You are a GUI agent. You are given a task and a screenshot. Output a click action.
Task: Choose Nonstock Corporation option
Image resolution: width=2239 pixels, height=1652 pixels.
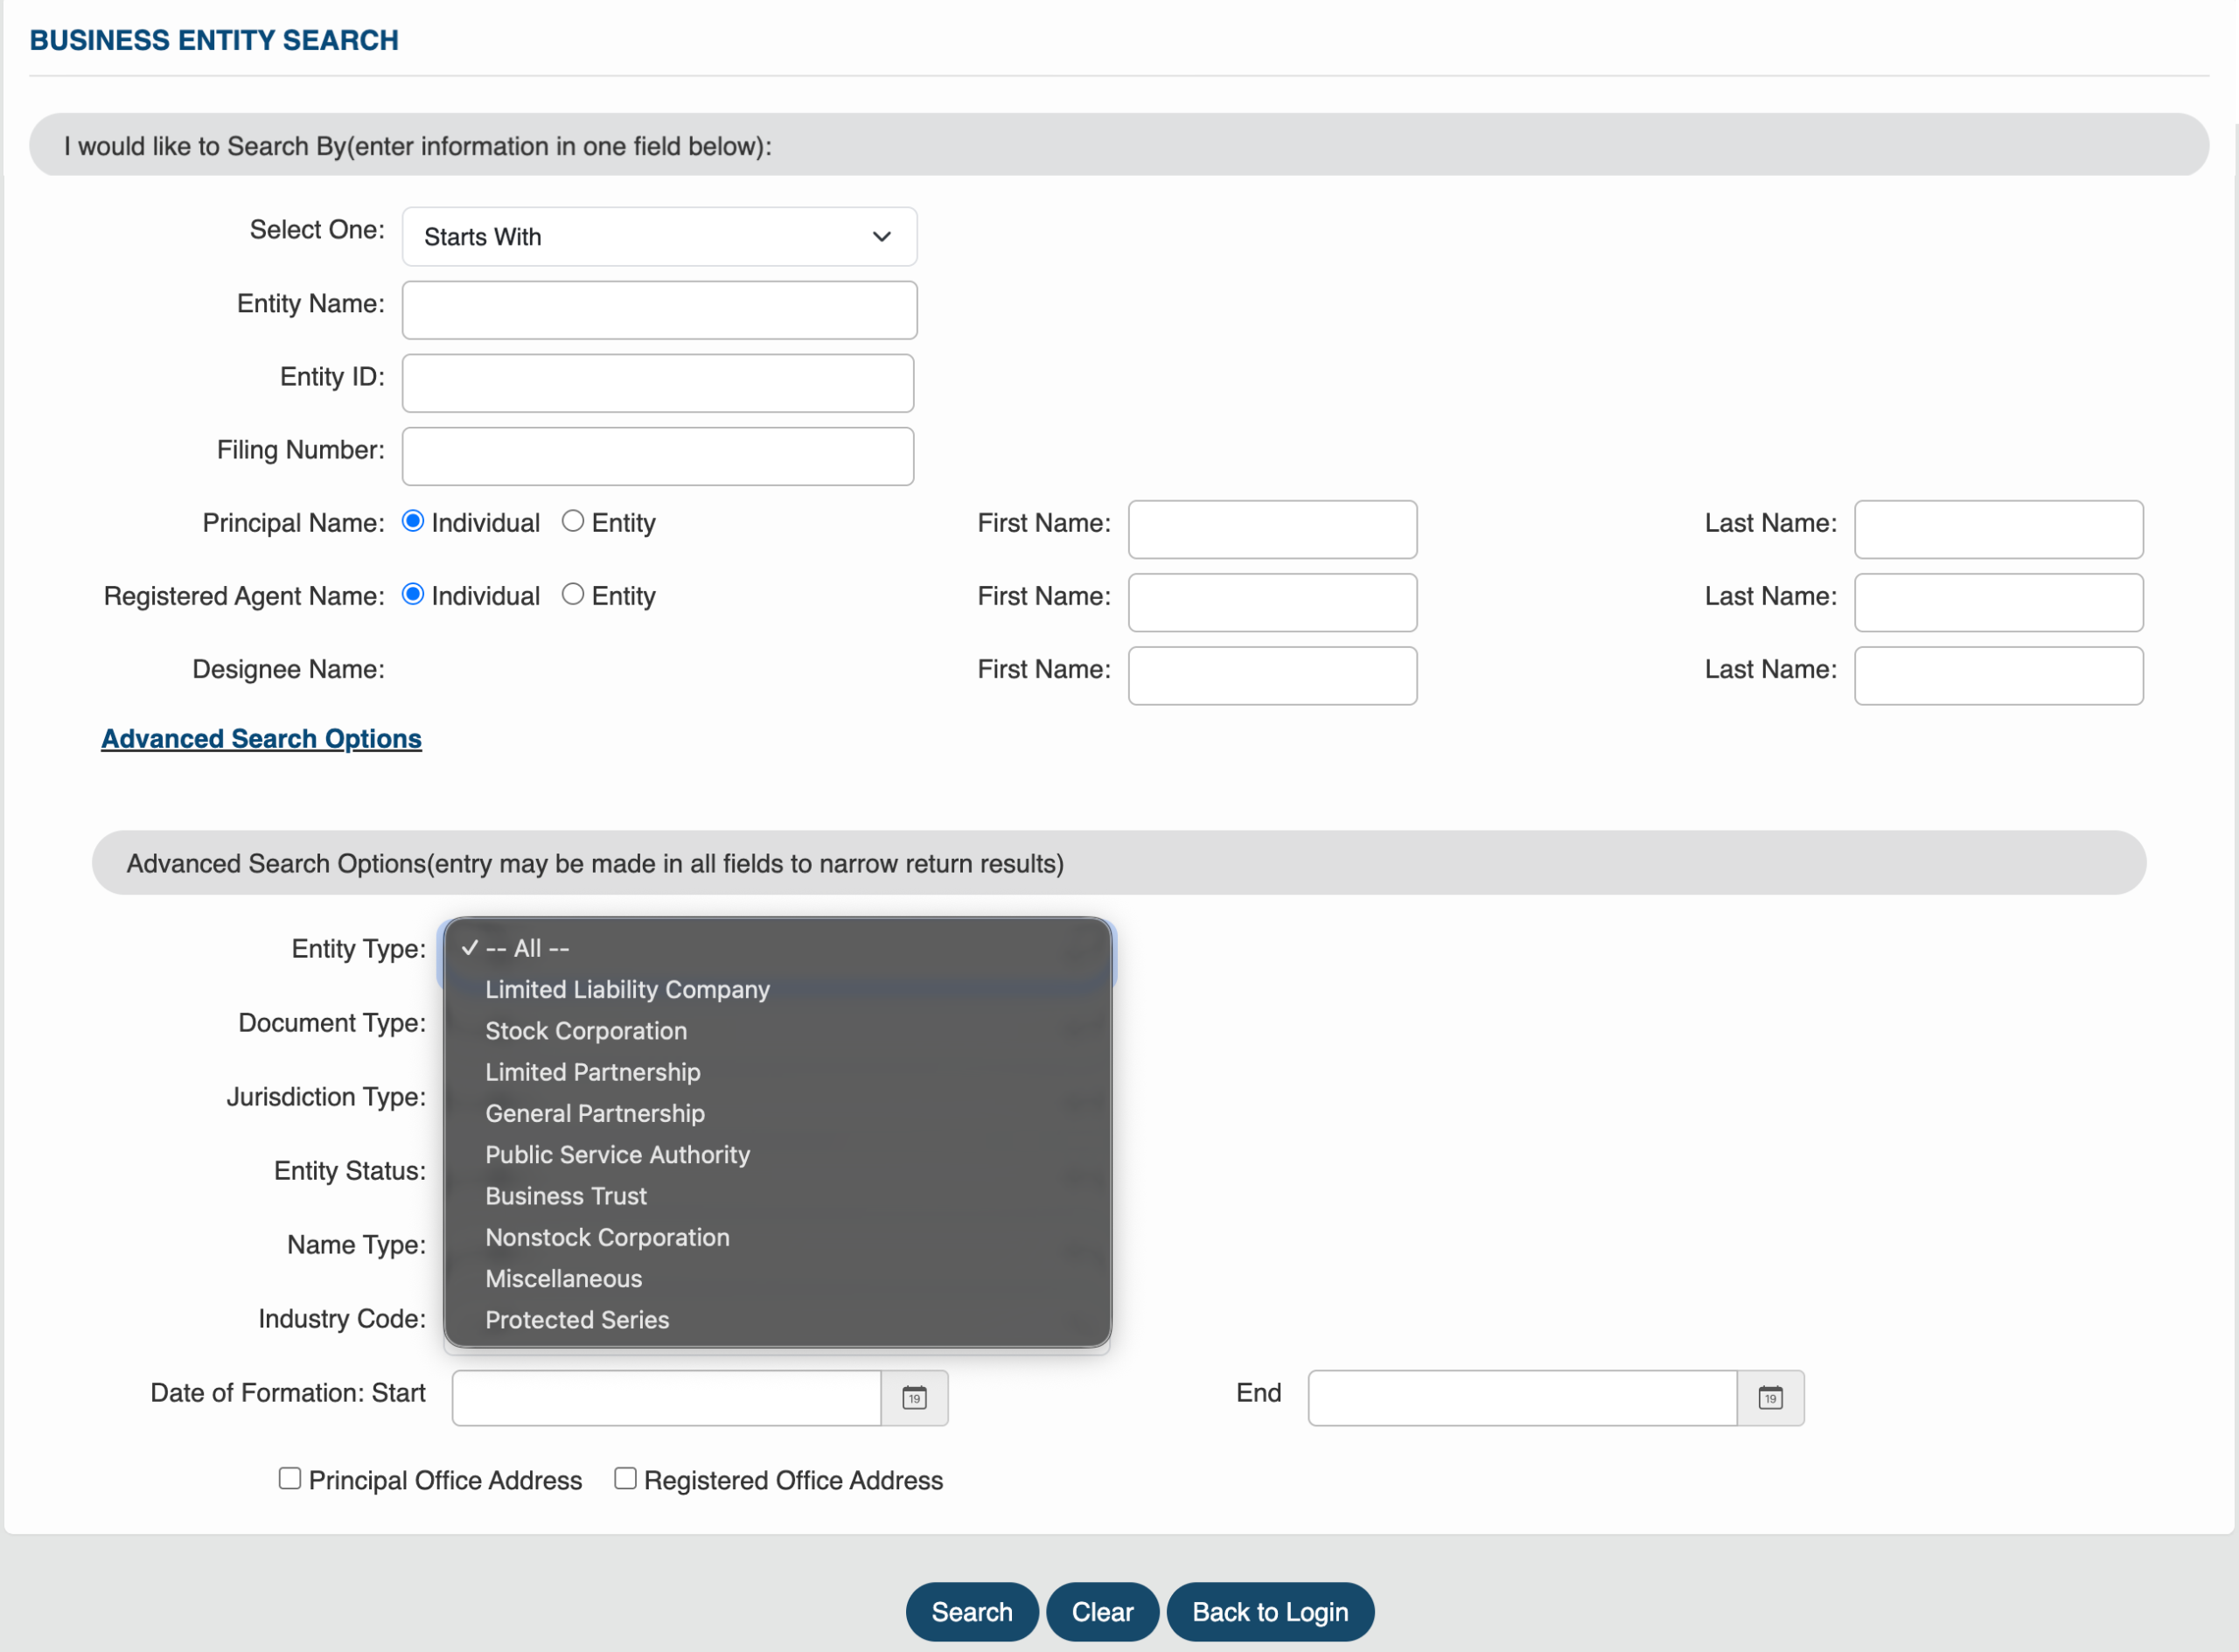coord(777,1238)
